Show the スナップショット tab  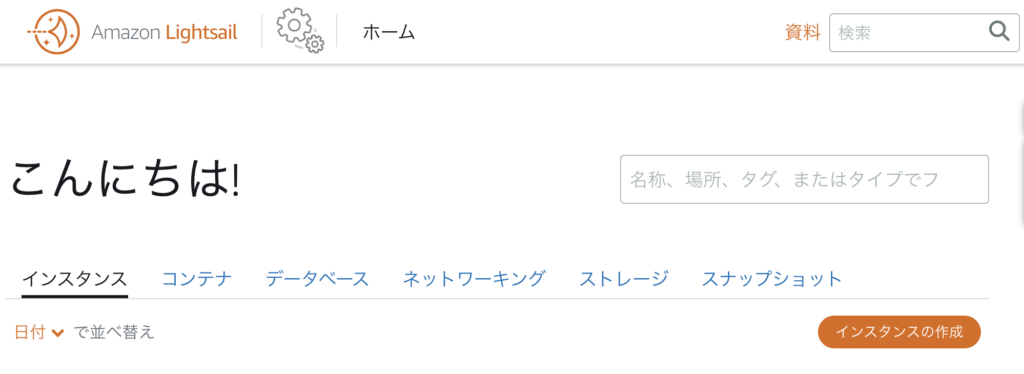pyautogui.click(x=772, y=279)
